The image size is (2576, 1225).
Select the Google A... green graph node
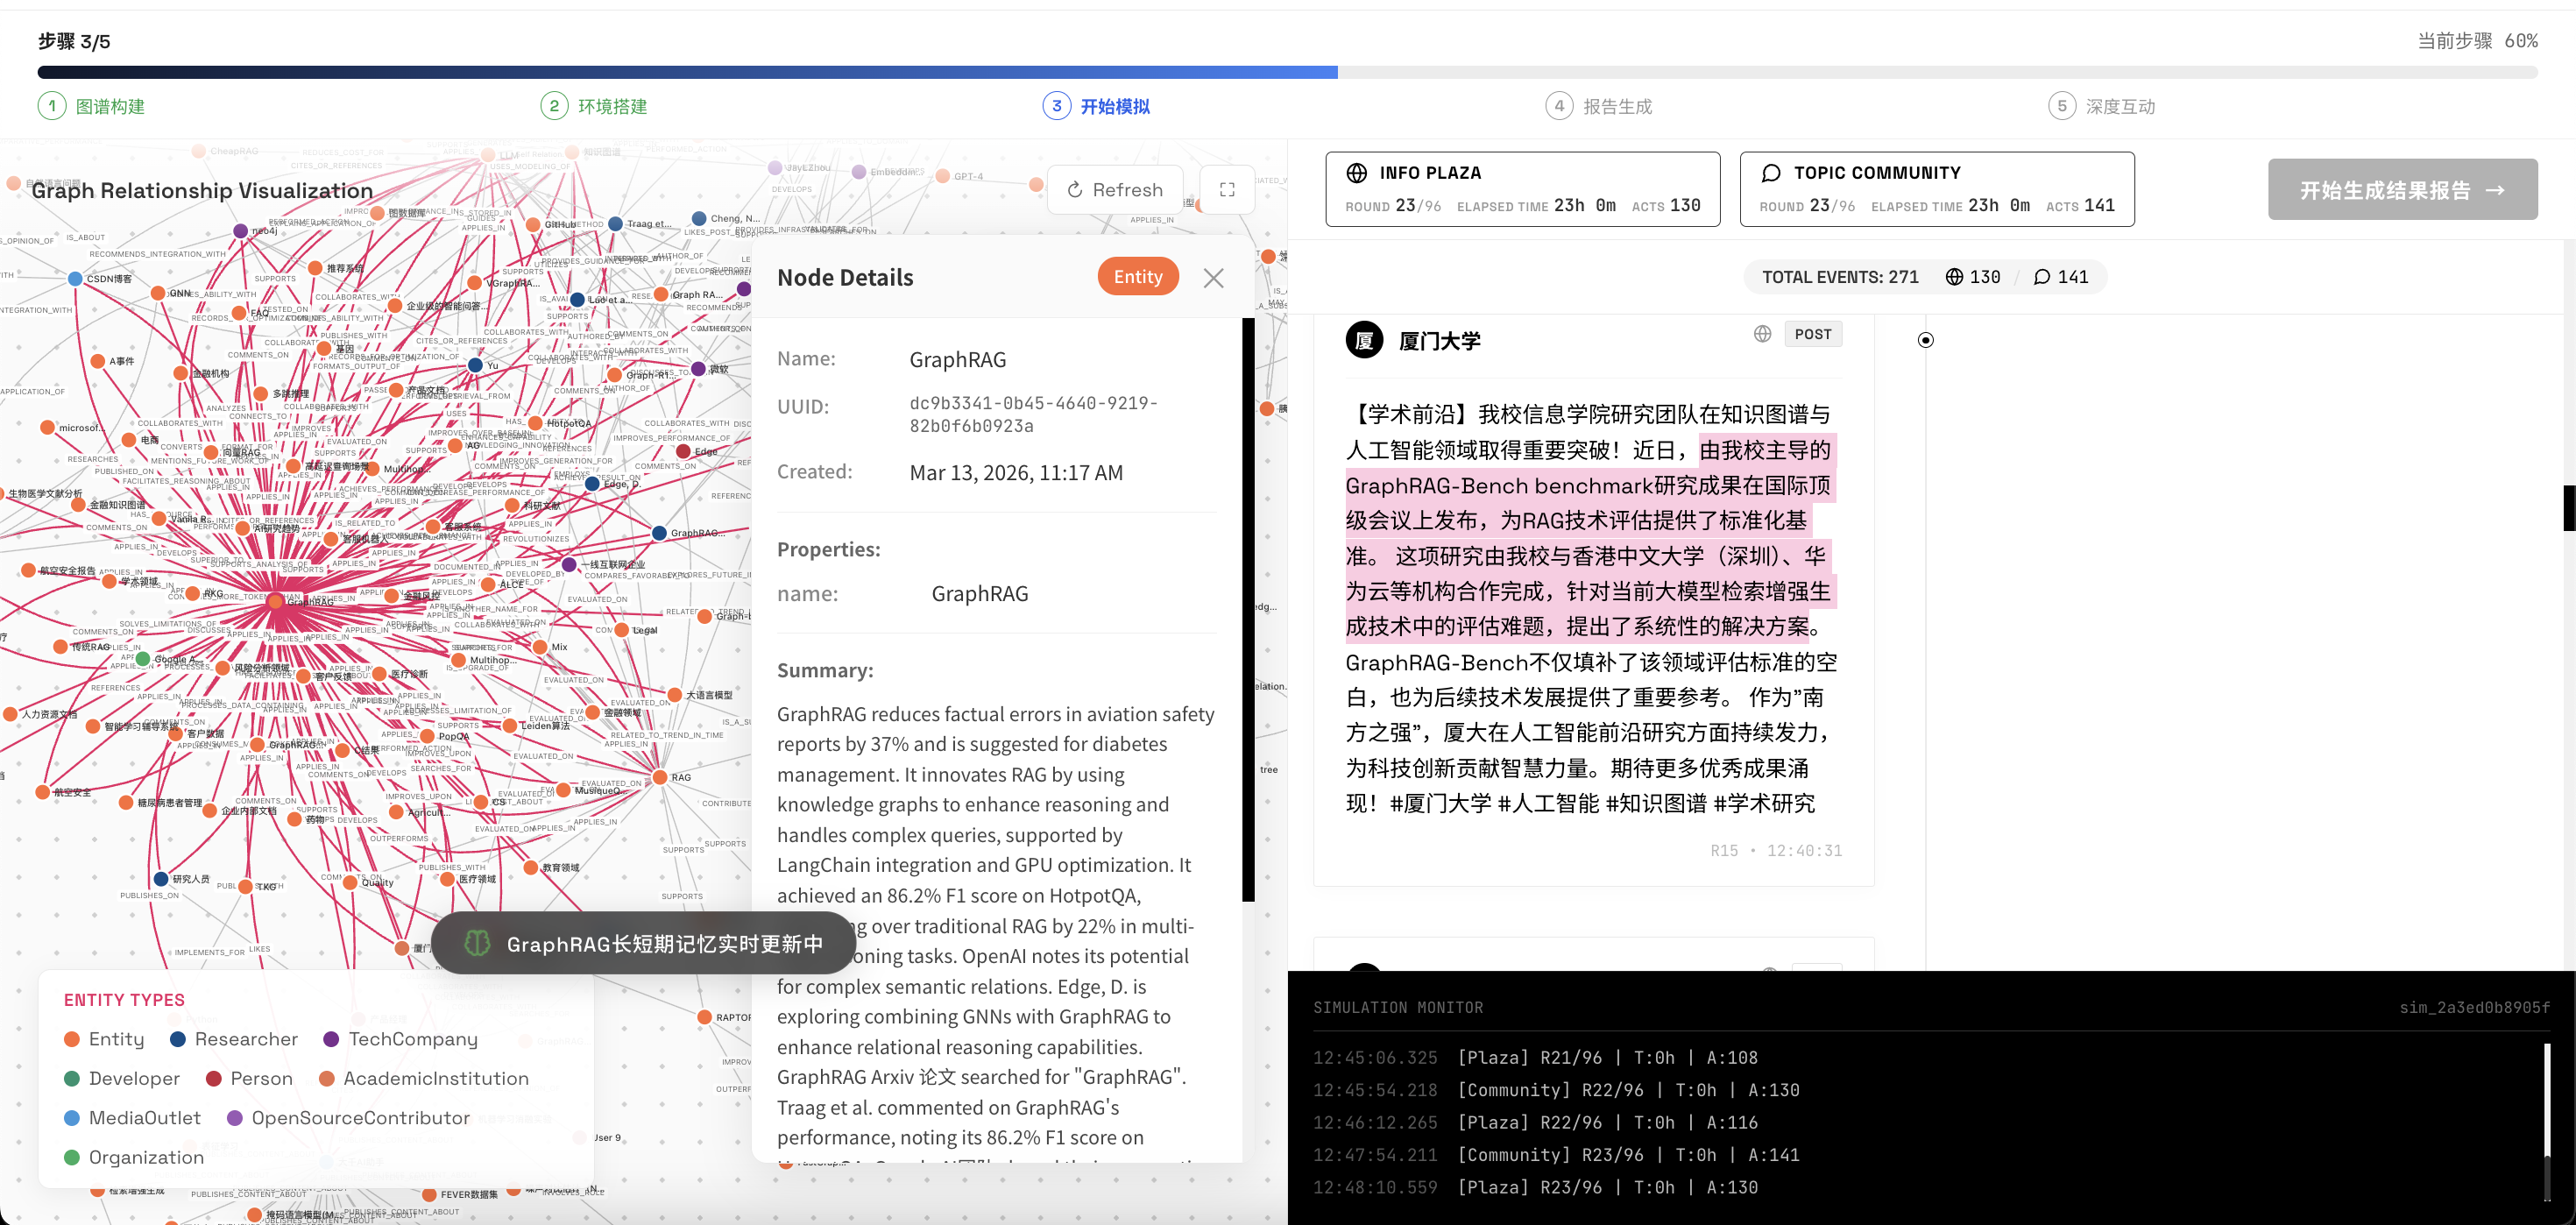143,659
